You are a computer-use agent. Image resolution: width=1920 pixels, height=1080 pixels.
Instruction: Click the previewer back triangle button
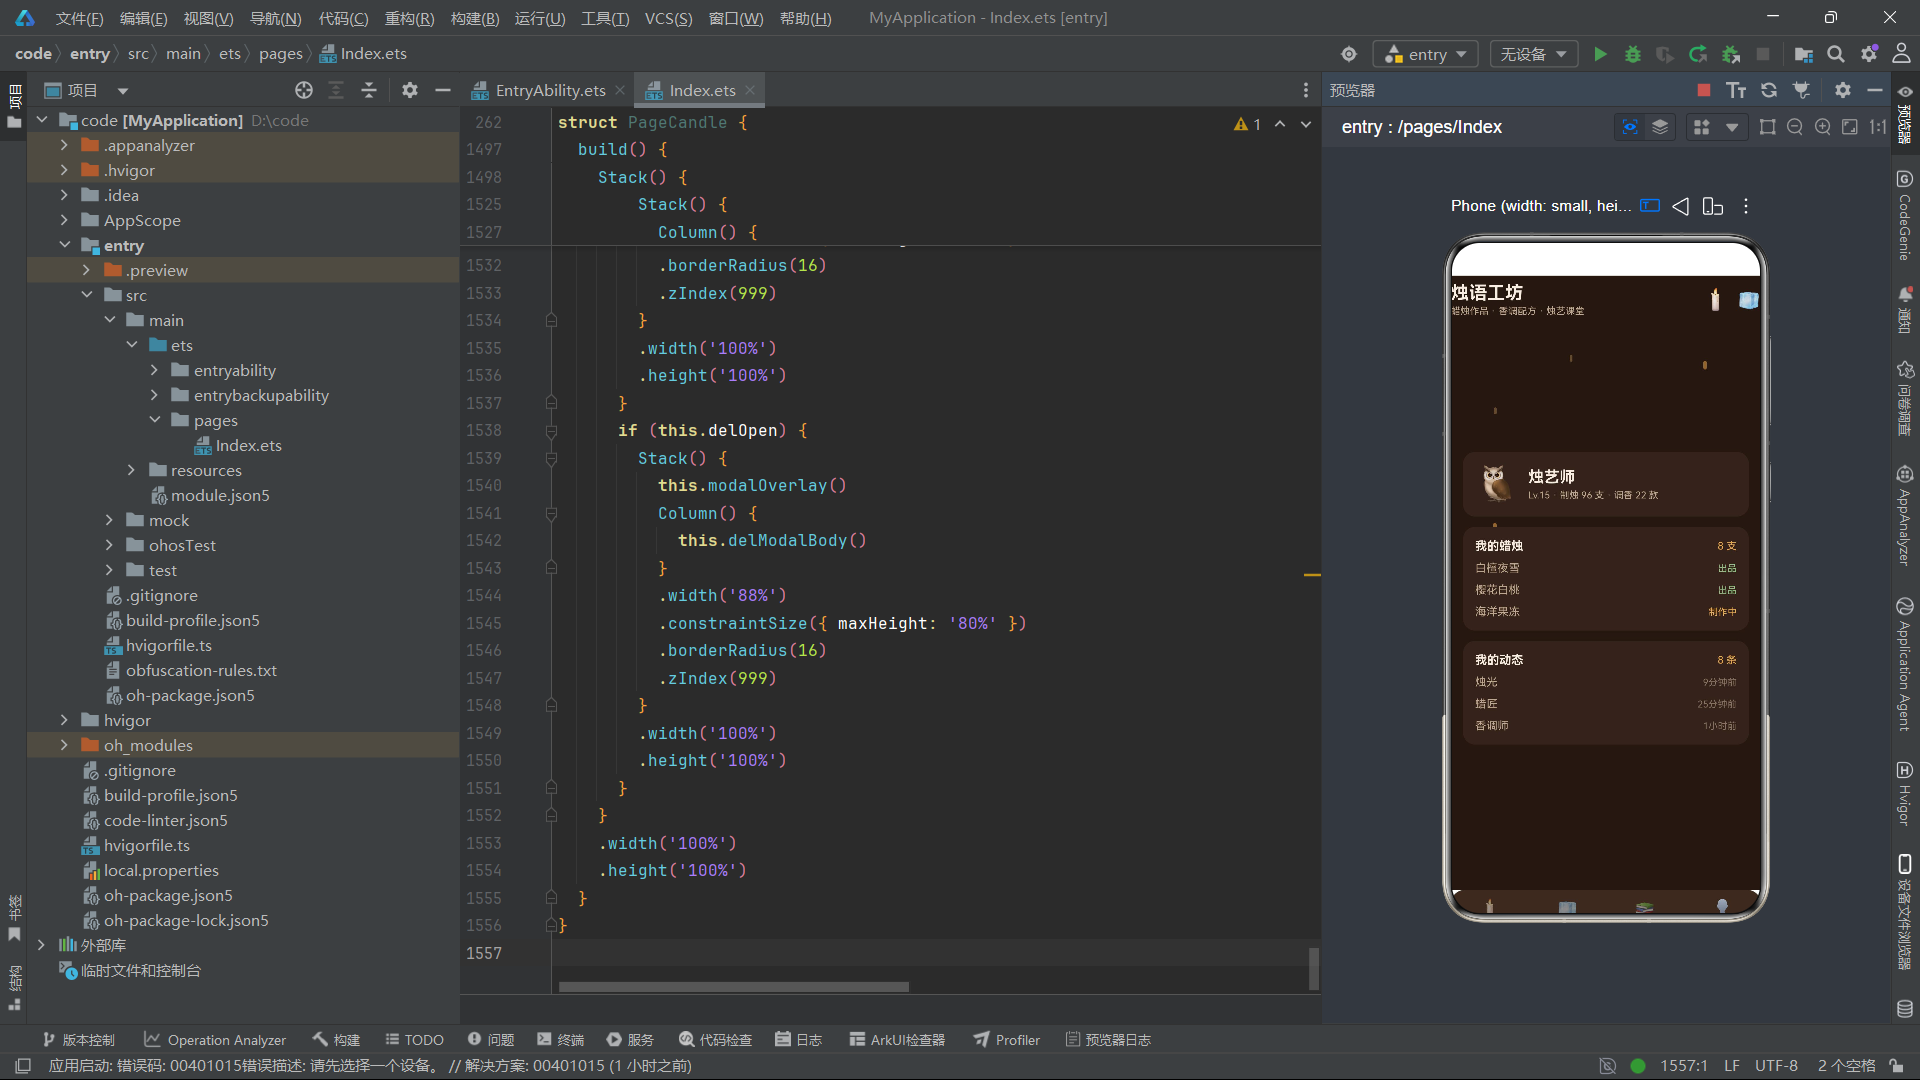(1681, 206)
